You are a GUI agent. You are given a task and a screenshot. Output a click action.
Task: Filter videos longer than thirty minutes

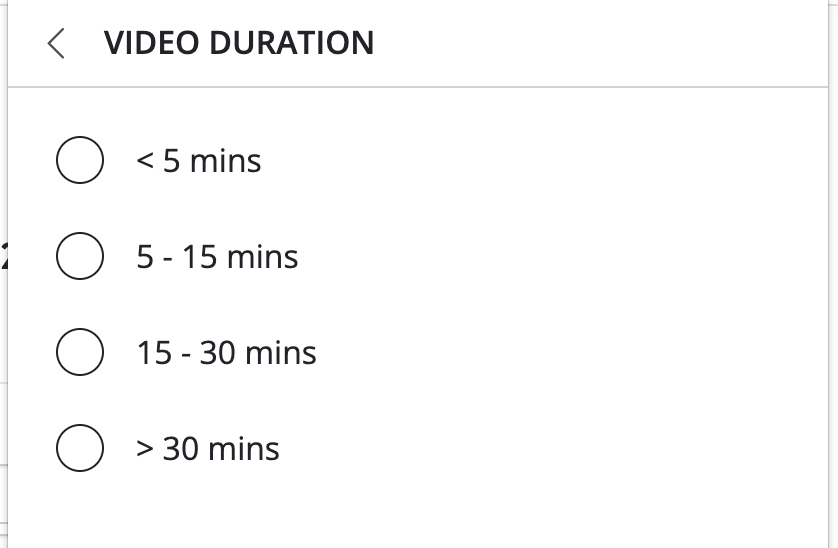click(80, 449)
